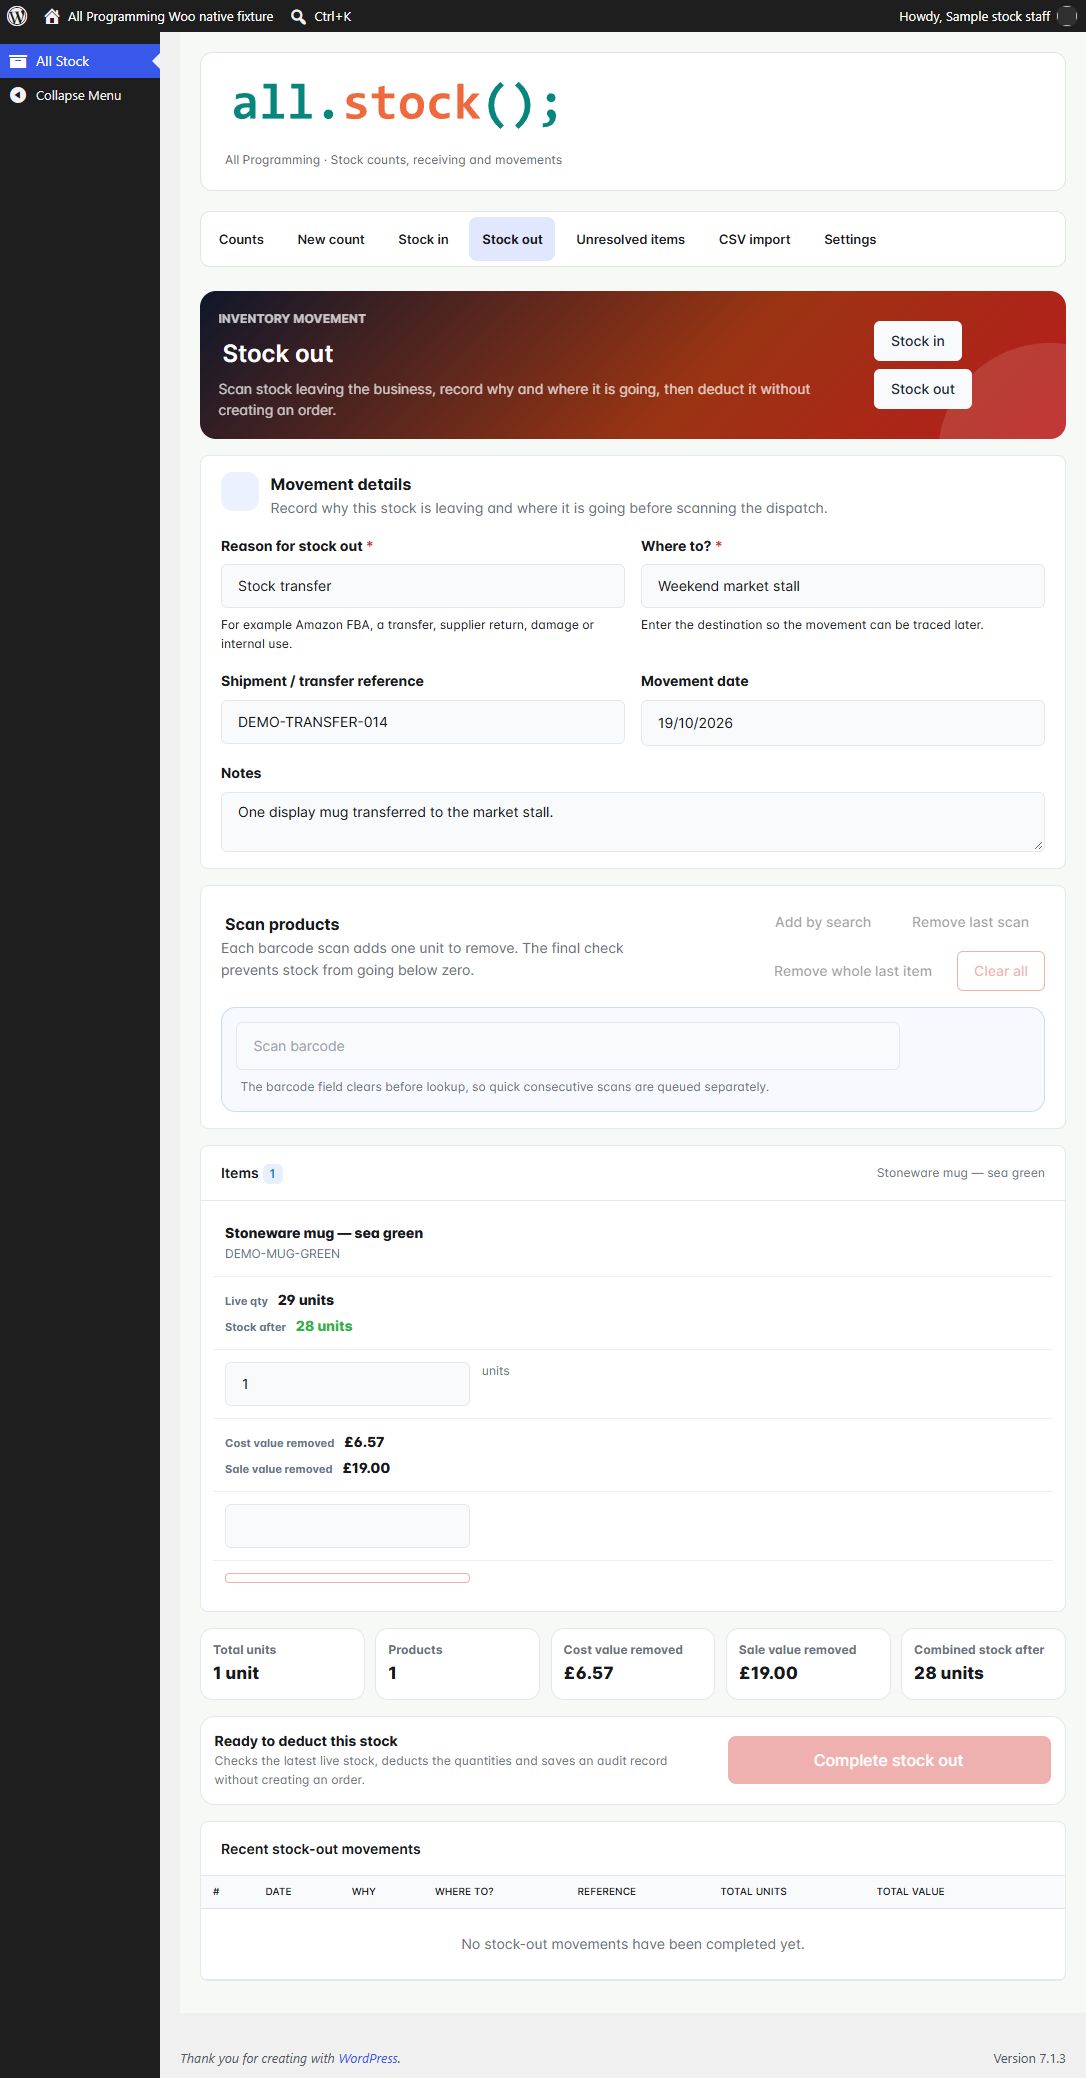Screen dimensions: 1086x2078
Task: Click the search magnifier icon
Action: [298, 16]
